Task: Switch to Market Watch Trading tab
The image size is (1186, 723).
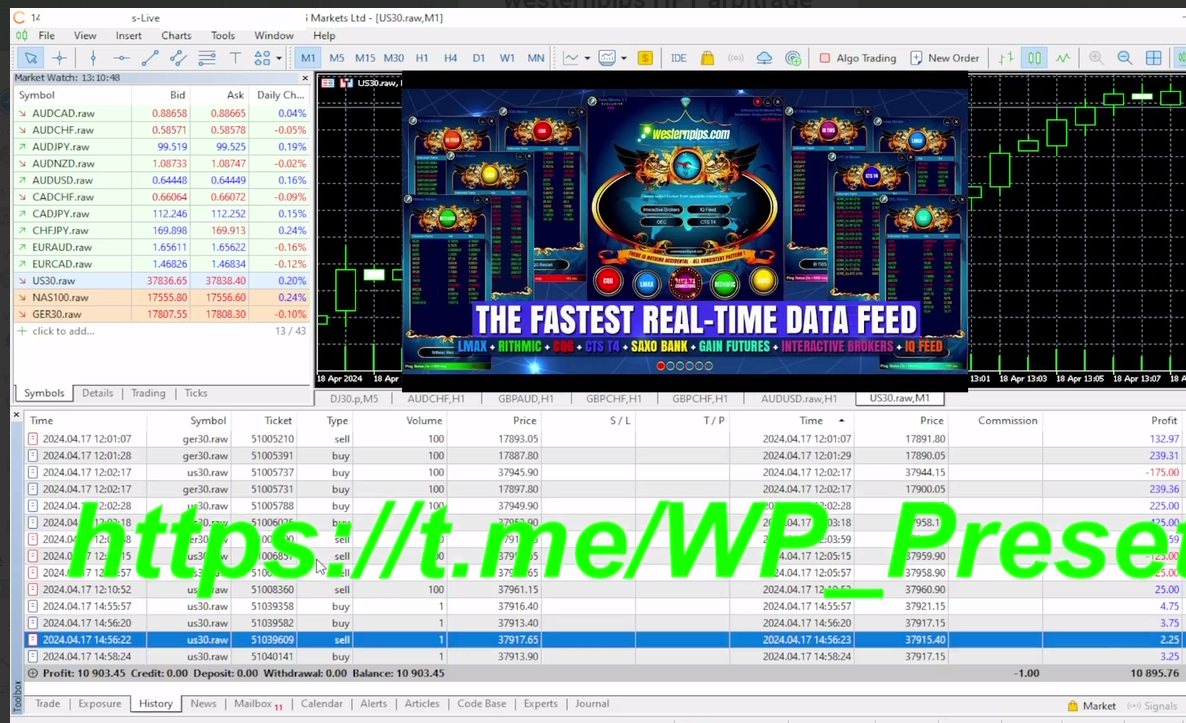Action: point(148,393)
